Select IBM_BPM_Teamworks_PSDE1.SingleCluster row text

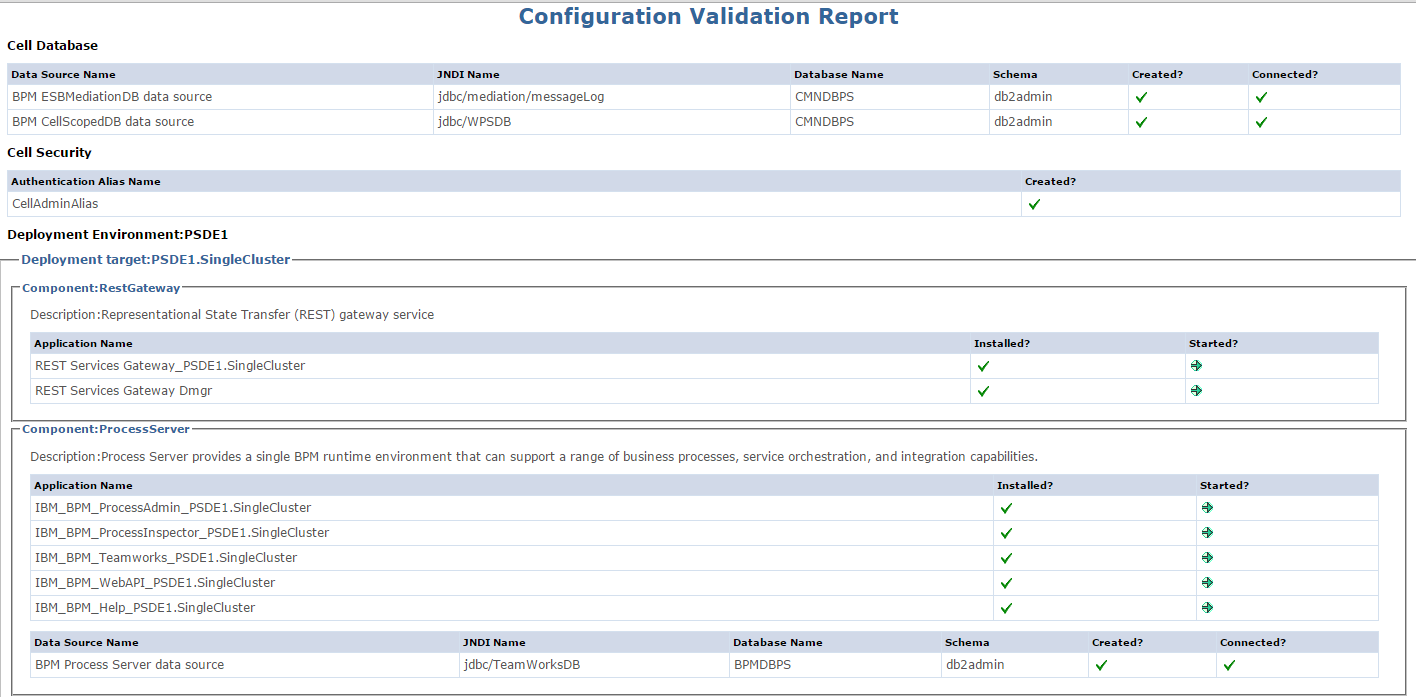pyautogui.click(x=166, y=558)
